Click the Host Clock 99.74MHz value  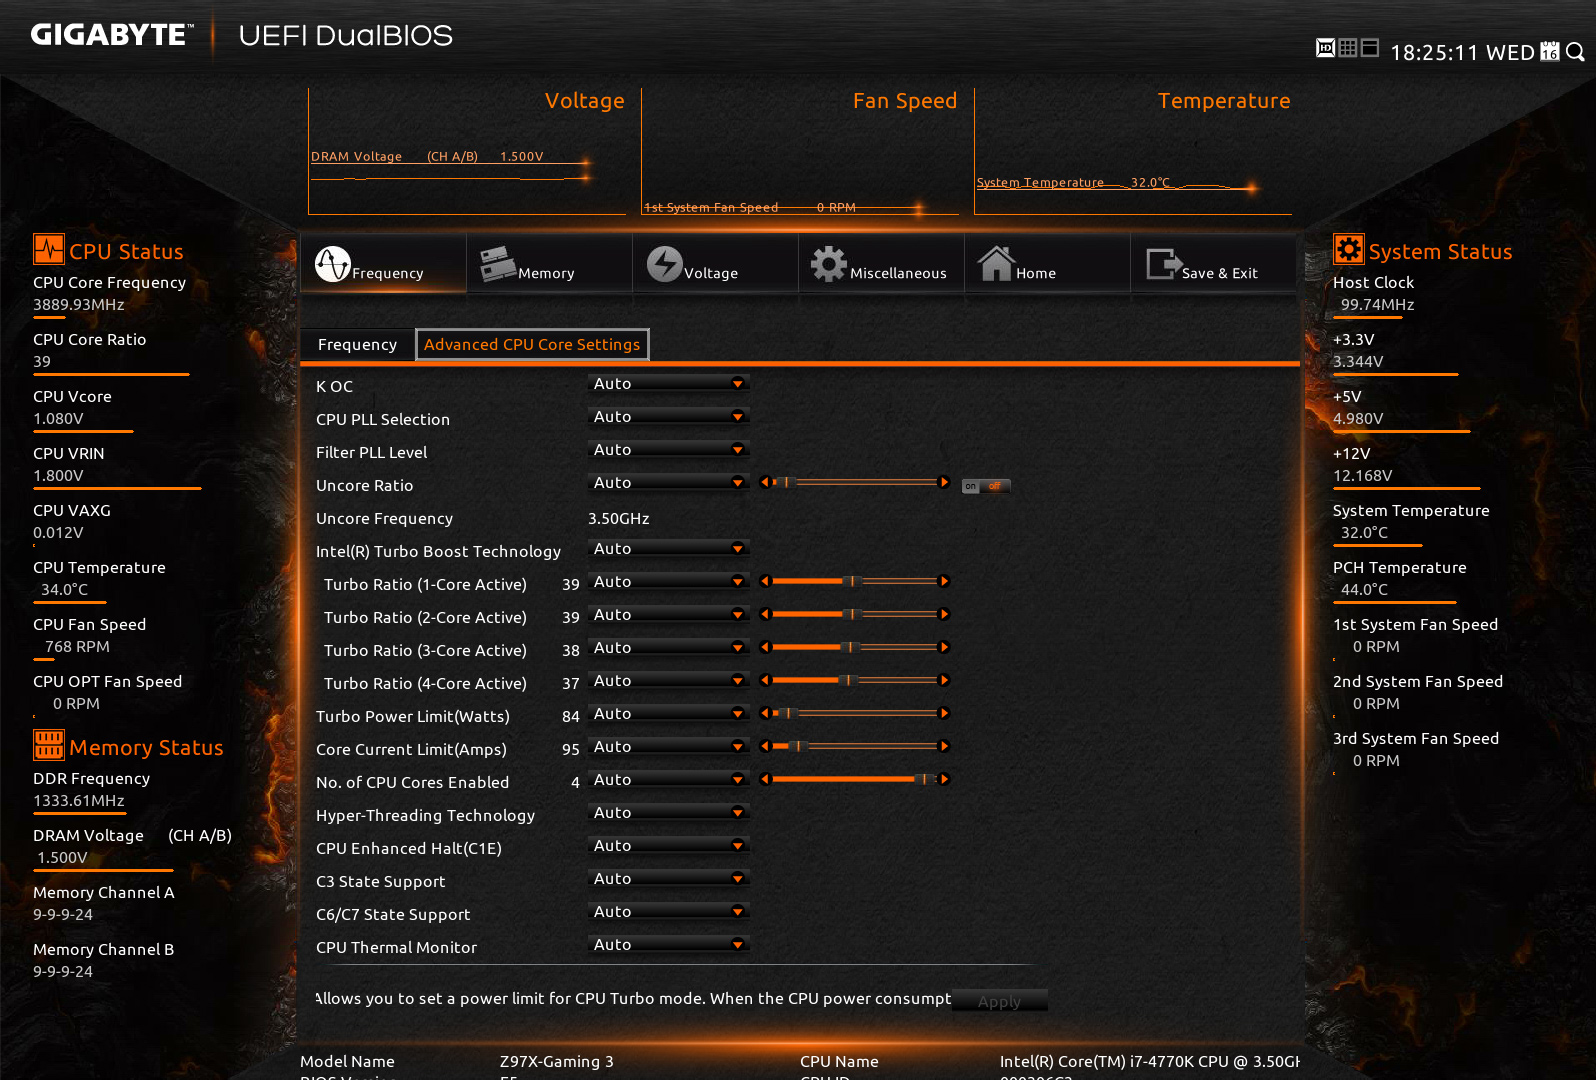(x=1377, y=304)
